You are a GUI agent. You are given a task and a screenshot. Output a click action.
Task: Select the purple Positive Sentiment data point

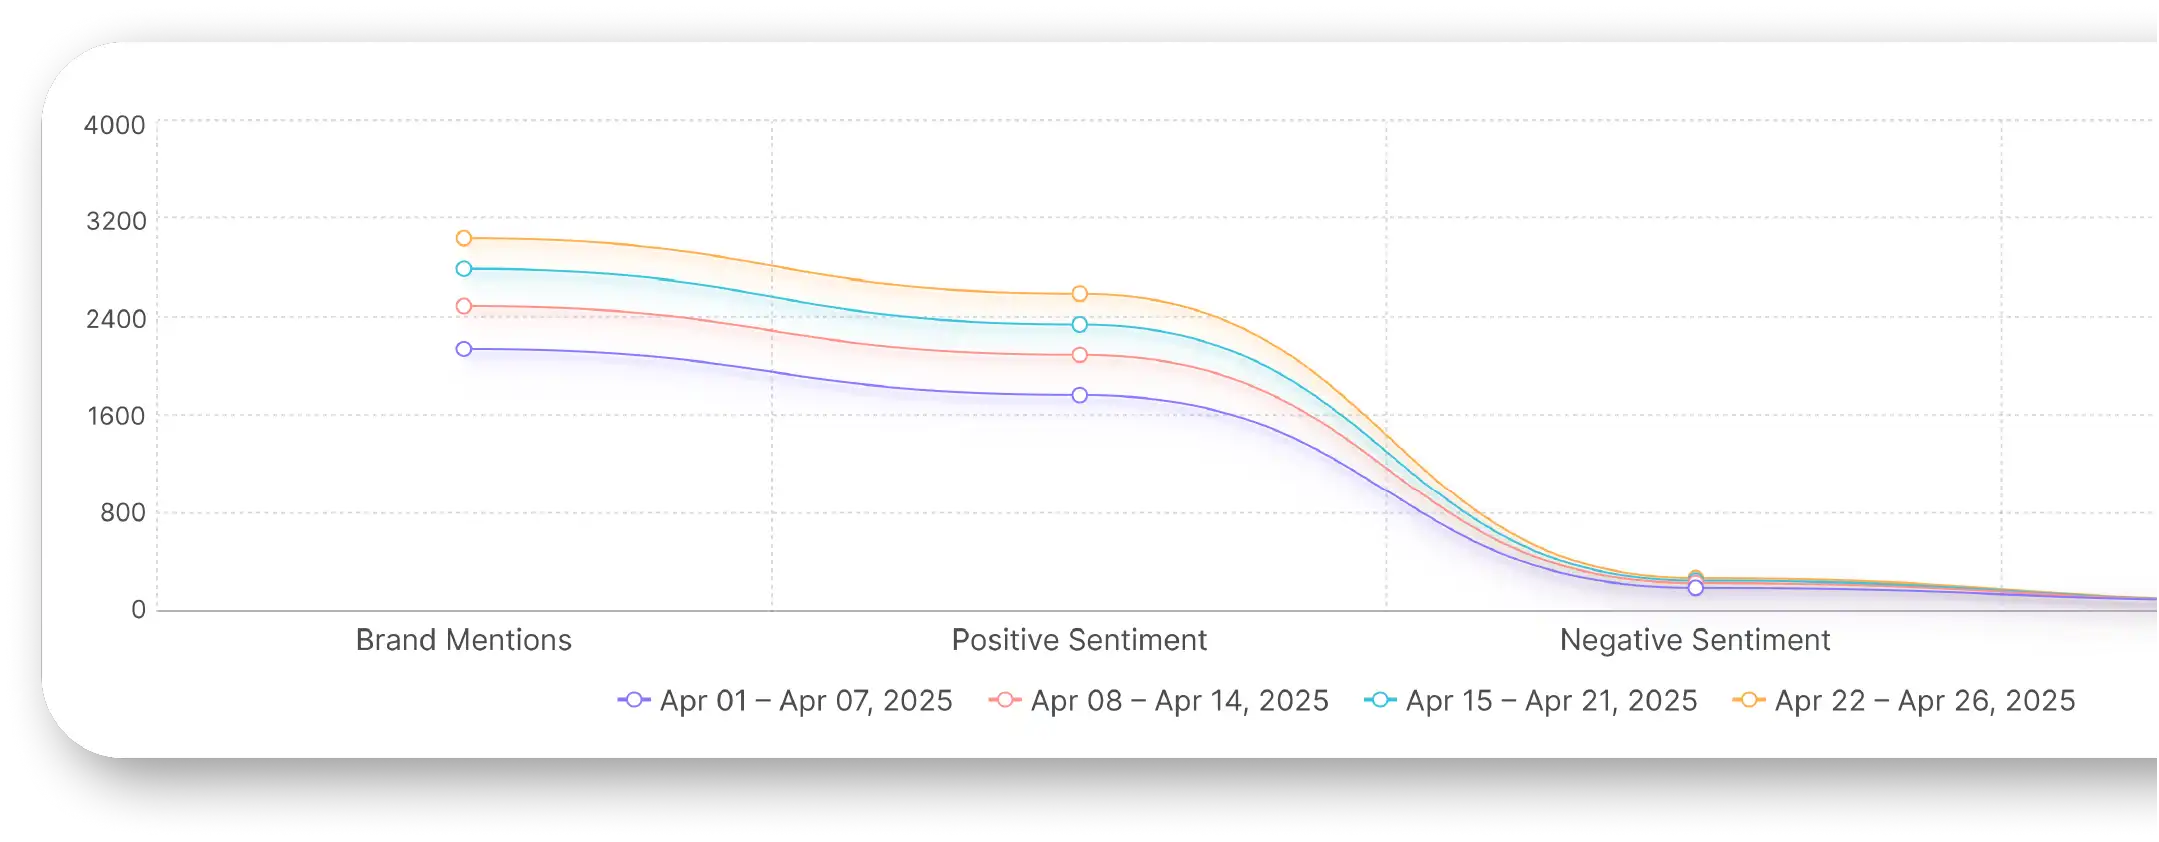tap(1080, 395)
